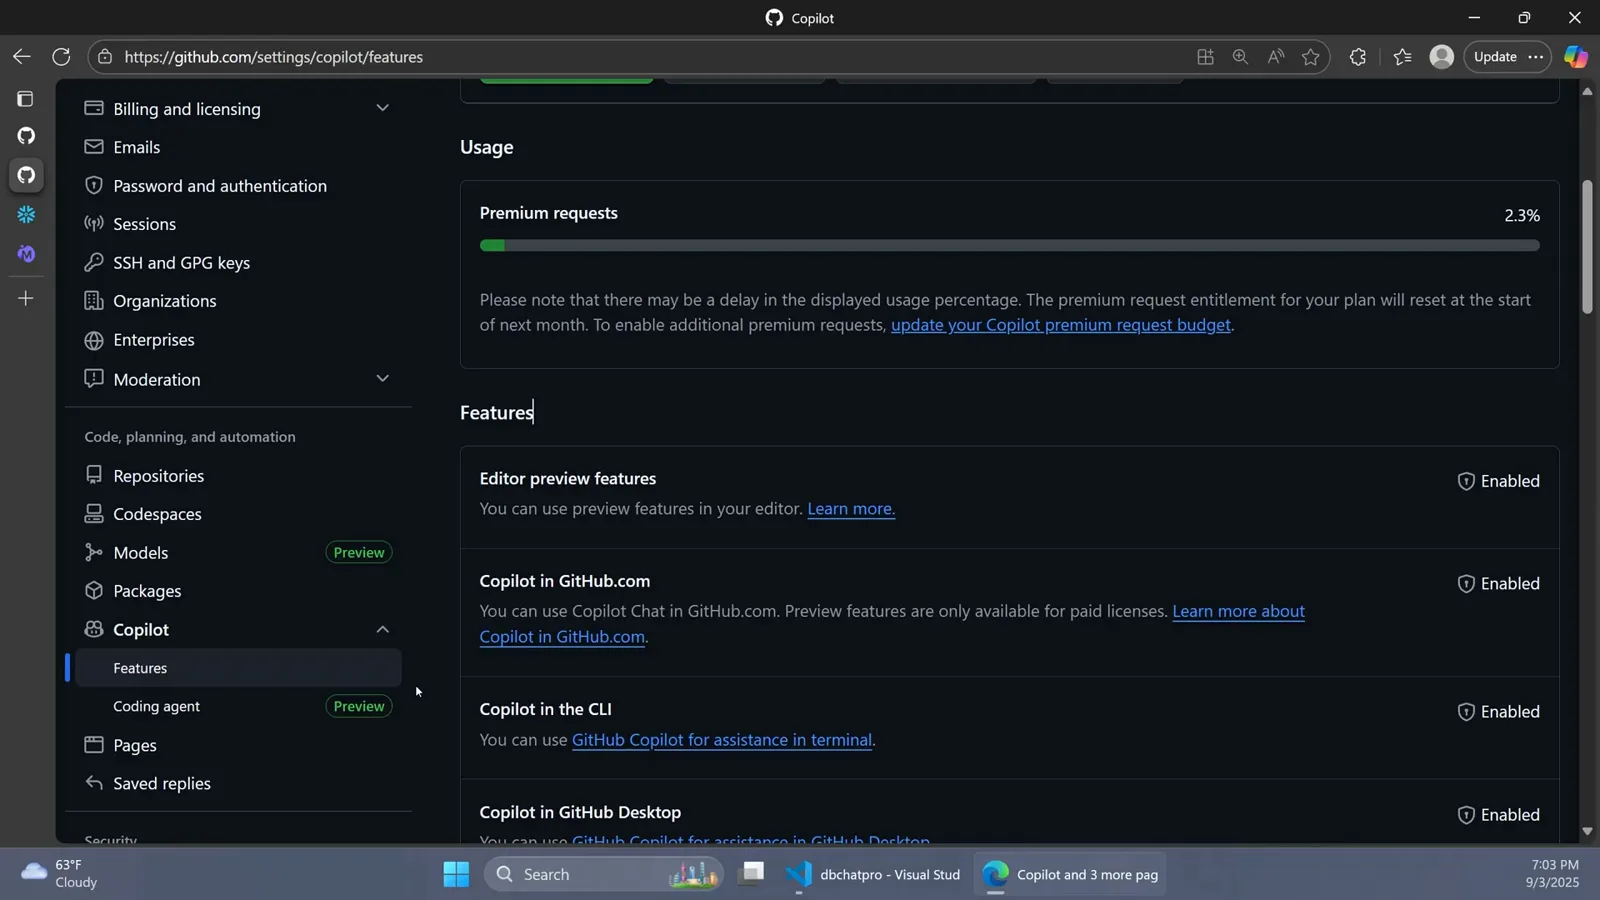Open the weather widget showing 63°F Cloudy
Viewport: 1600px width, 900px height.
tap(60, 874)
